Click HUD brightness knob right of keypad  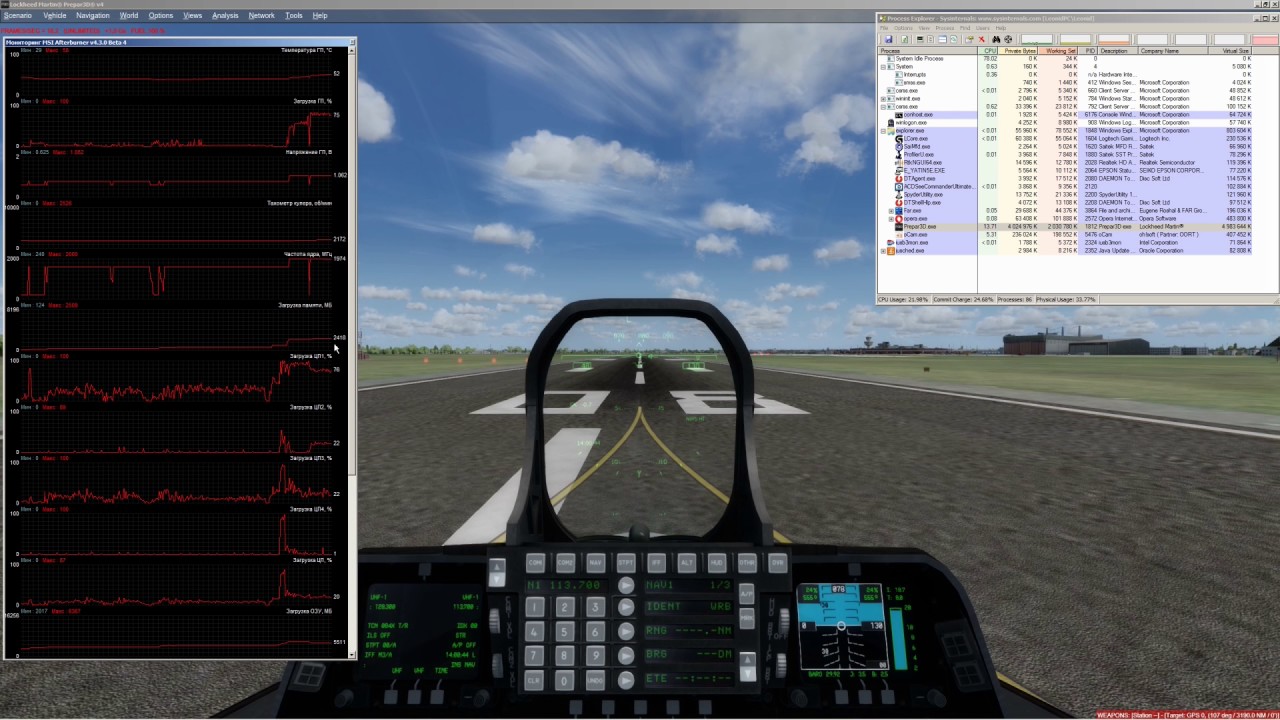[784, 621]
